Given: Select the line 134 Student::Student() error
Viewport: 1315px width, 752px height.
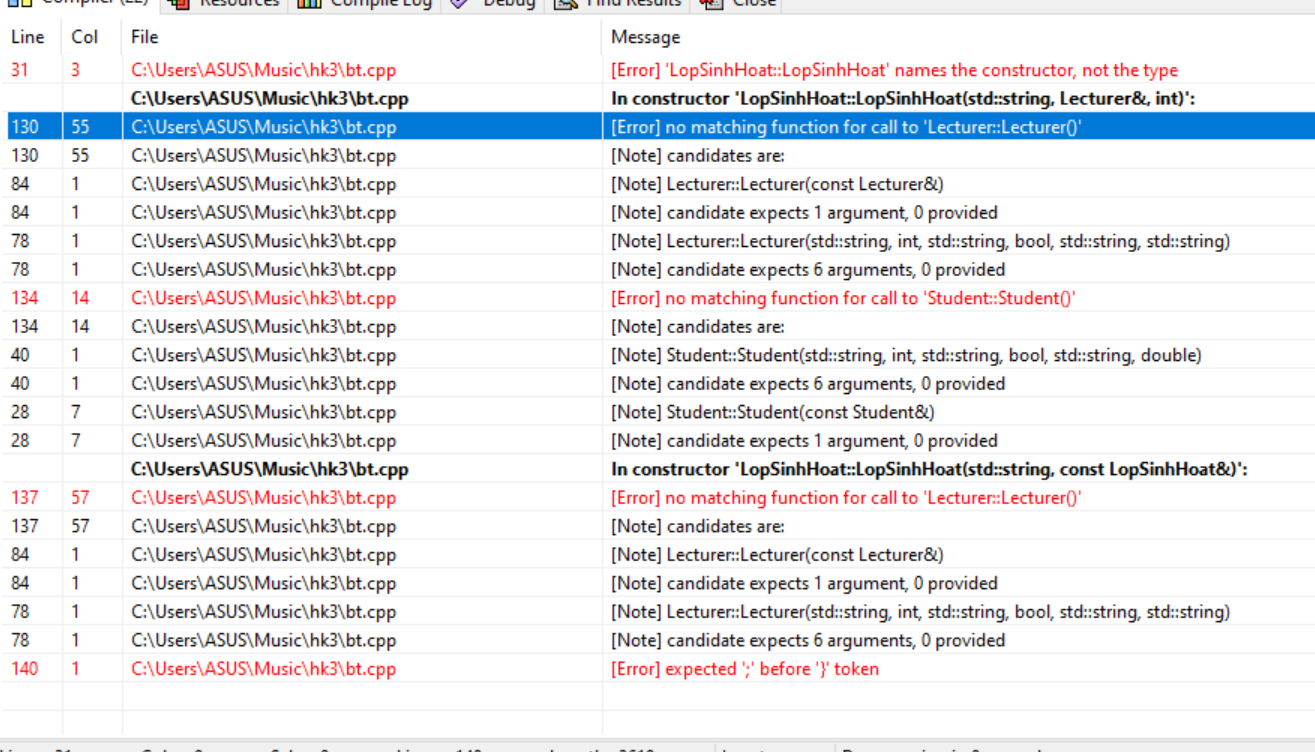Looking at the screenshot, I should (843, 298).
